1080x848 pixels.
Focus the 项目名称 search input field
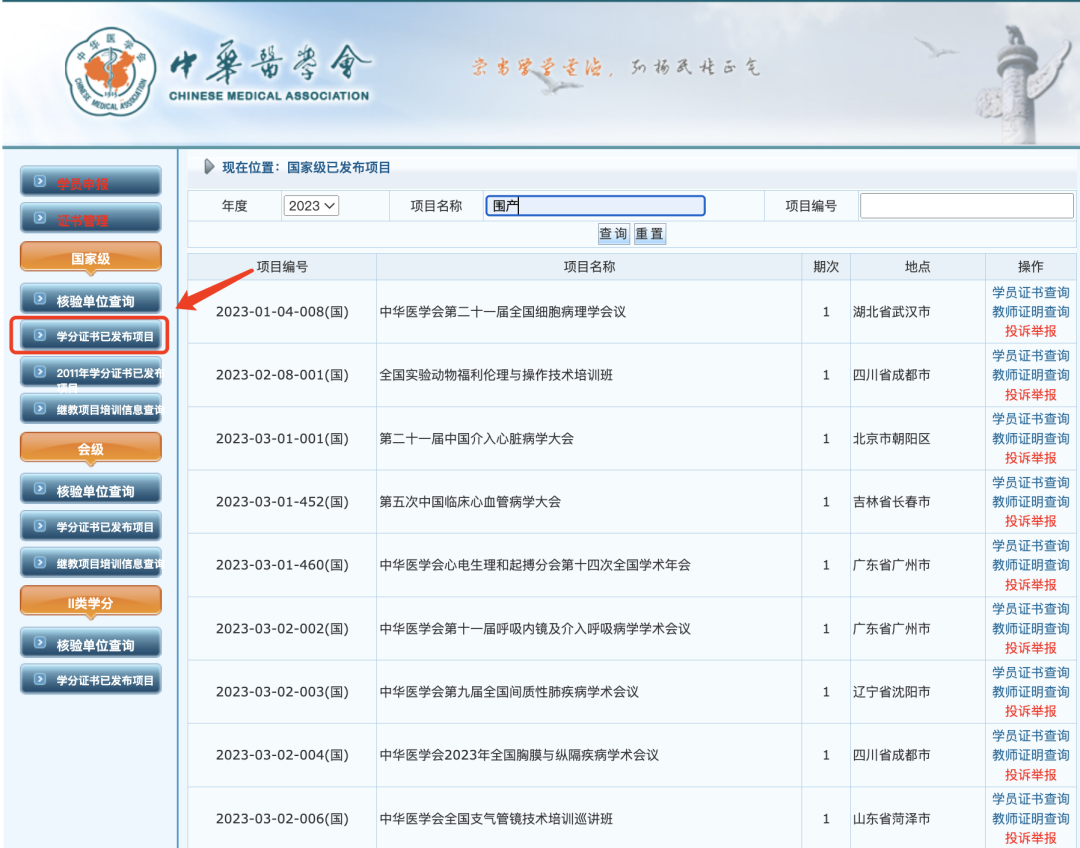[595, 205]
